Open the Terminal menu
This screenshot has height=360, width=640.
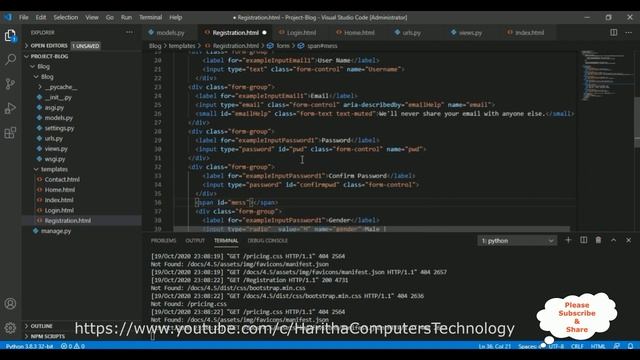pos(151,17)
